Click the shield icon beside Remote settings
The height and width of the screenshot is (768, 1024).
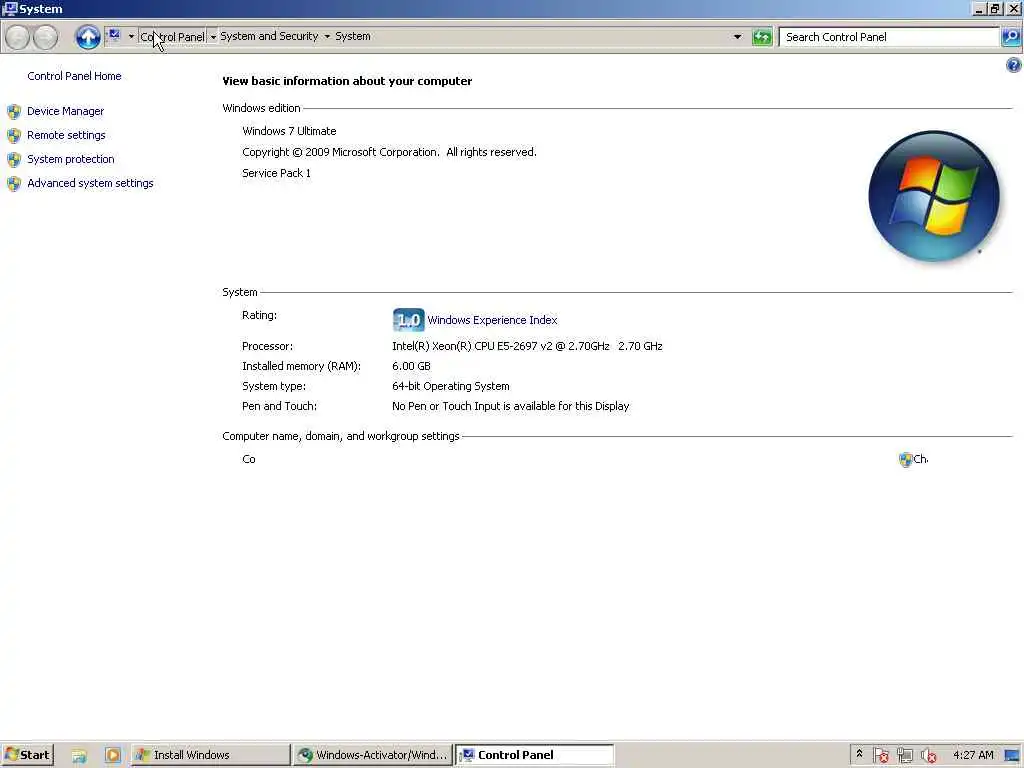pyautogui.click(x=14, y=136)
